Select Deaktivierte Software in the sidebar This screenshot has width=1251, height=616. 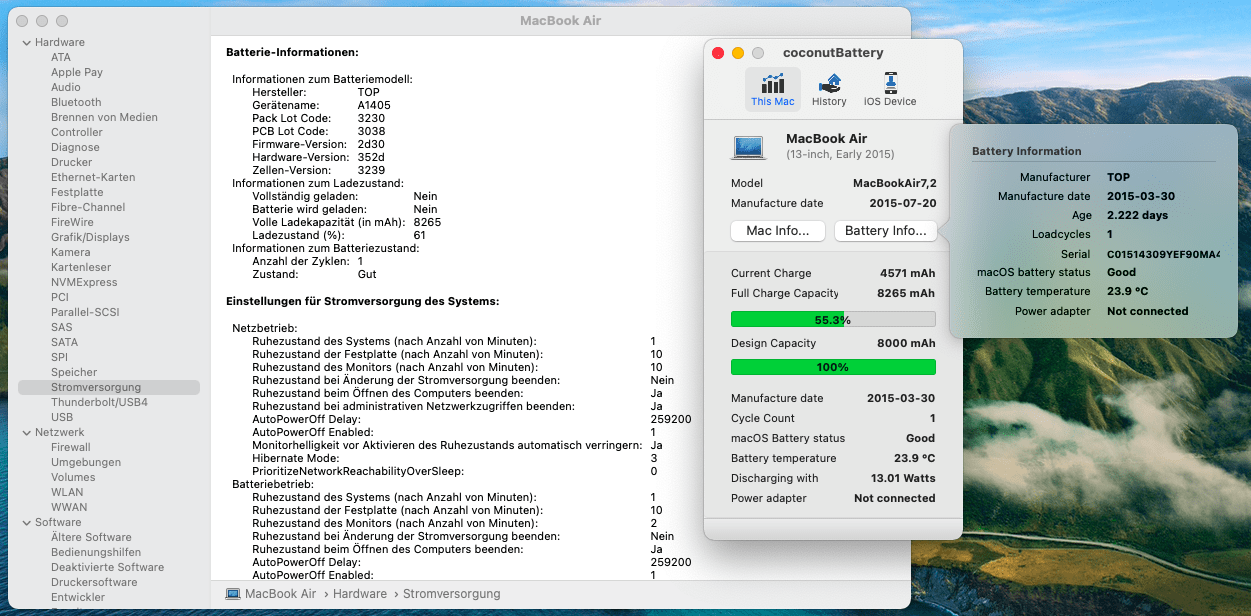107,567
